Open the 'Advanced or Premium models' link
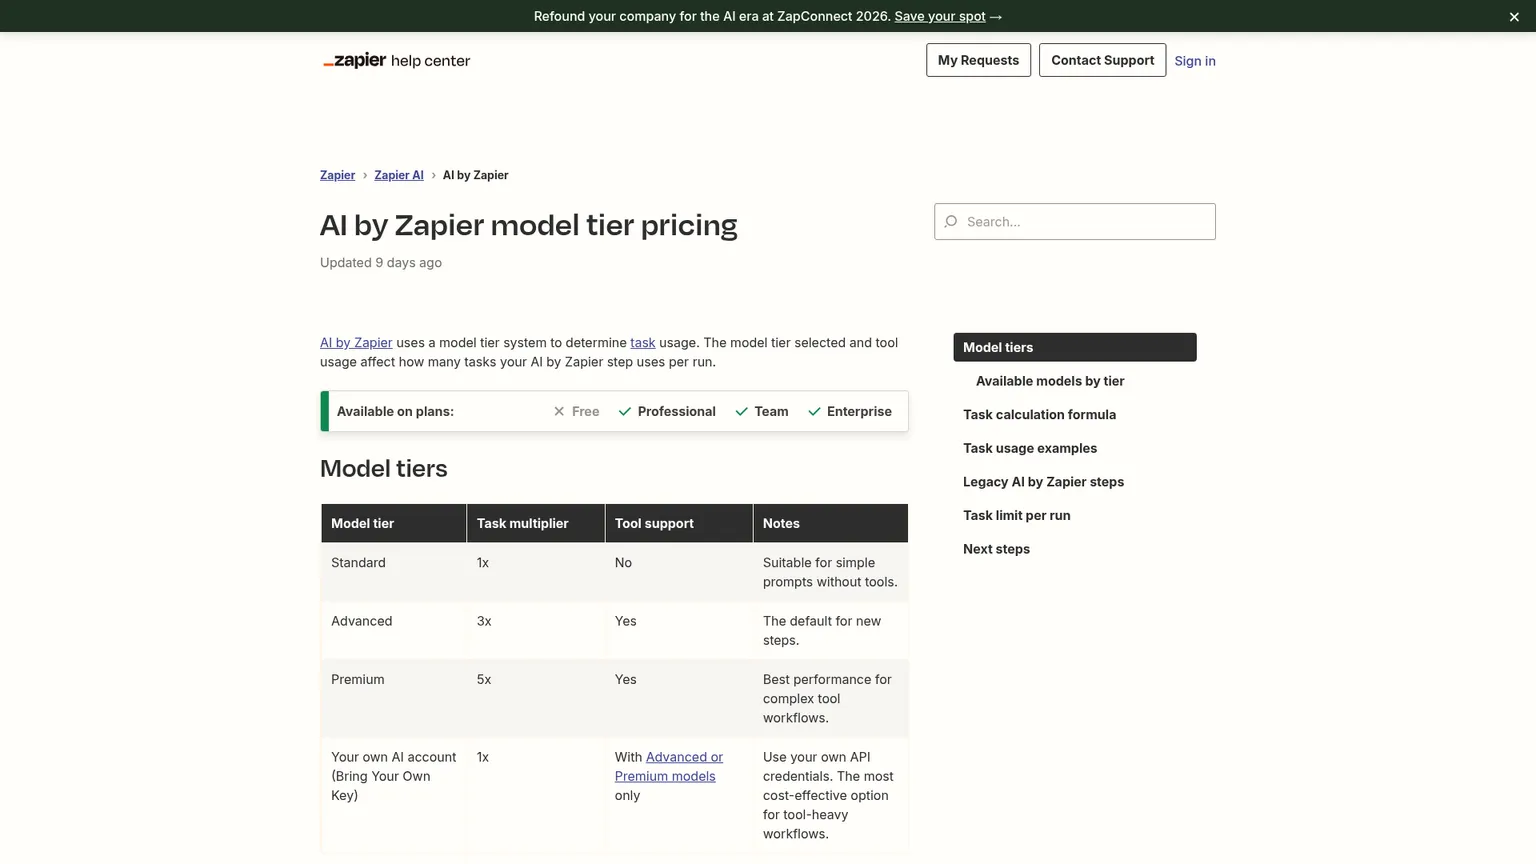Screen dimensions: 1536x864 (x=669, y=767)
